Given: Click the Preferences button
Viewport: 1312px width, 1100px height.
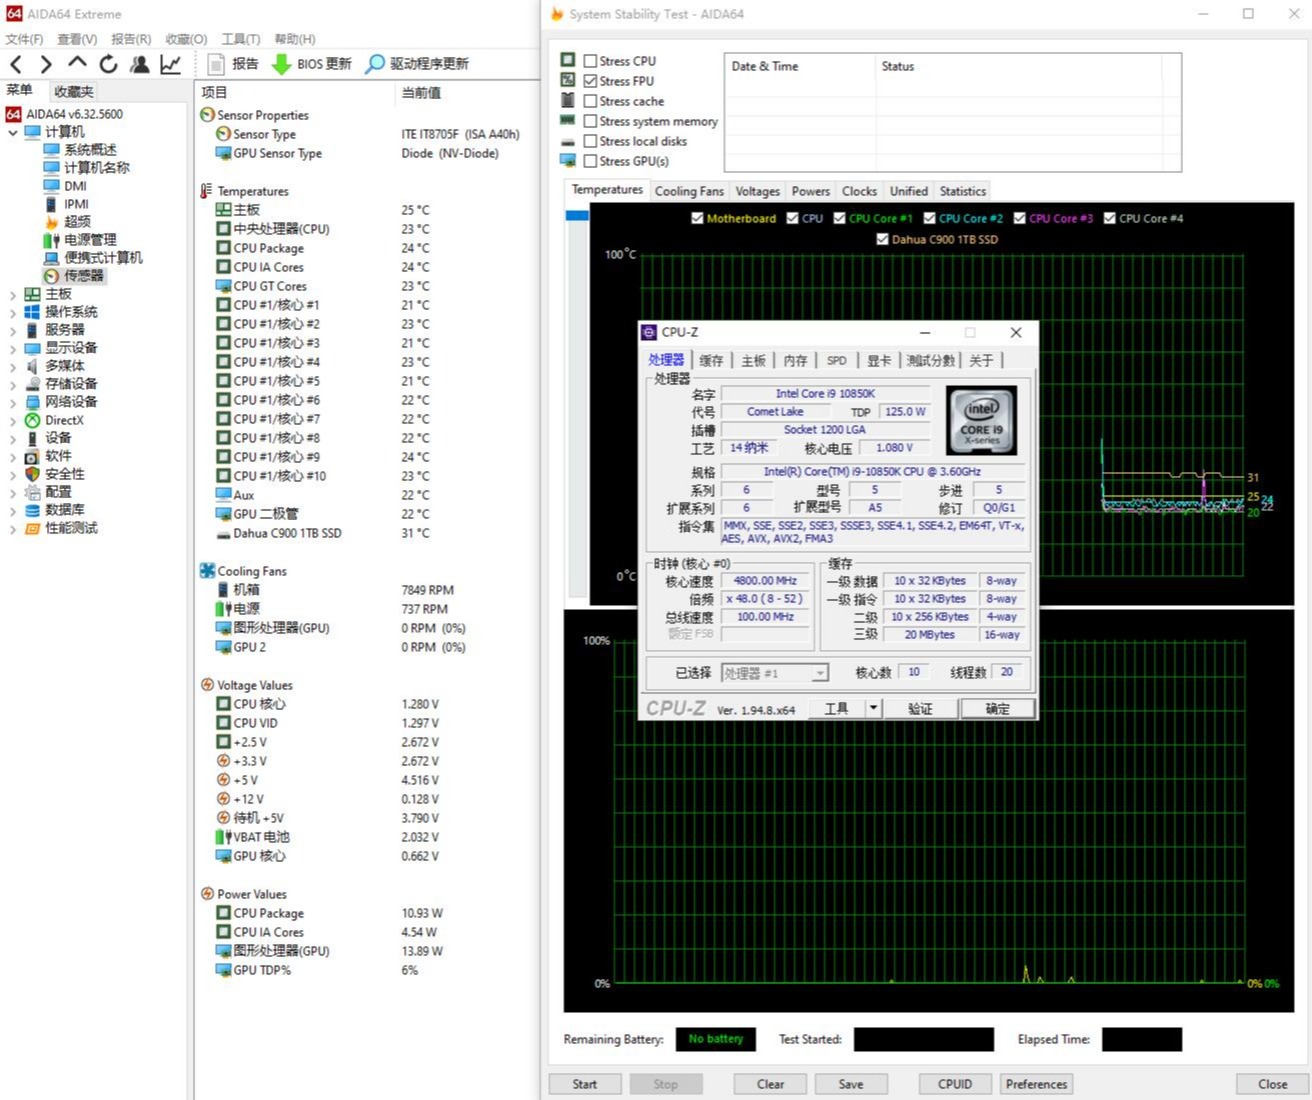Looking at the screenshot, I should coord(1036,1084).
